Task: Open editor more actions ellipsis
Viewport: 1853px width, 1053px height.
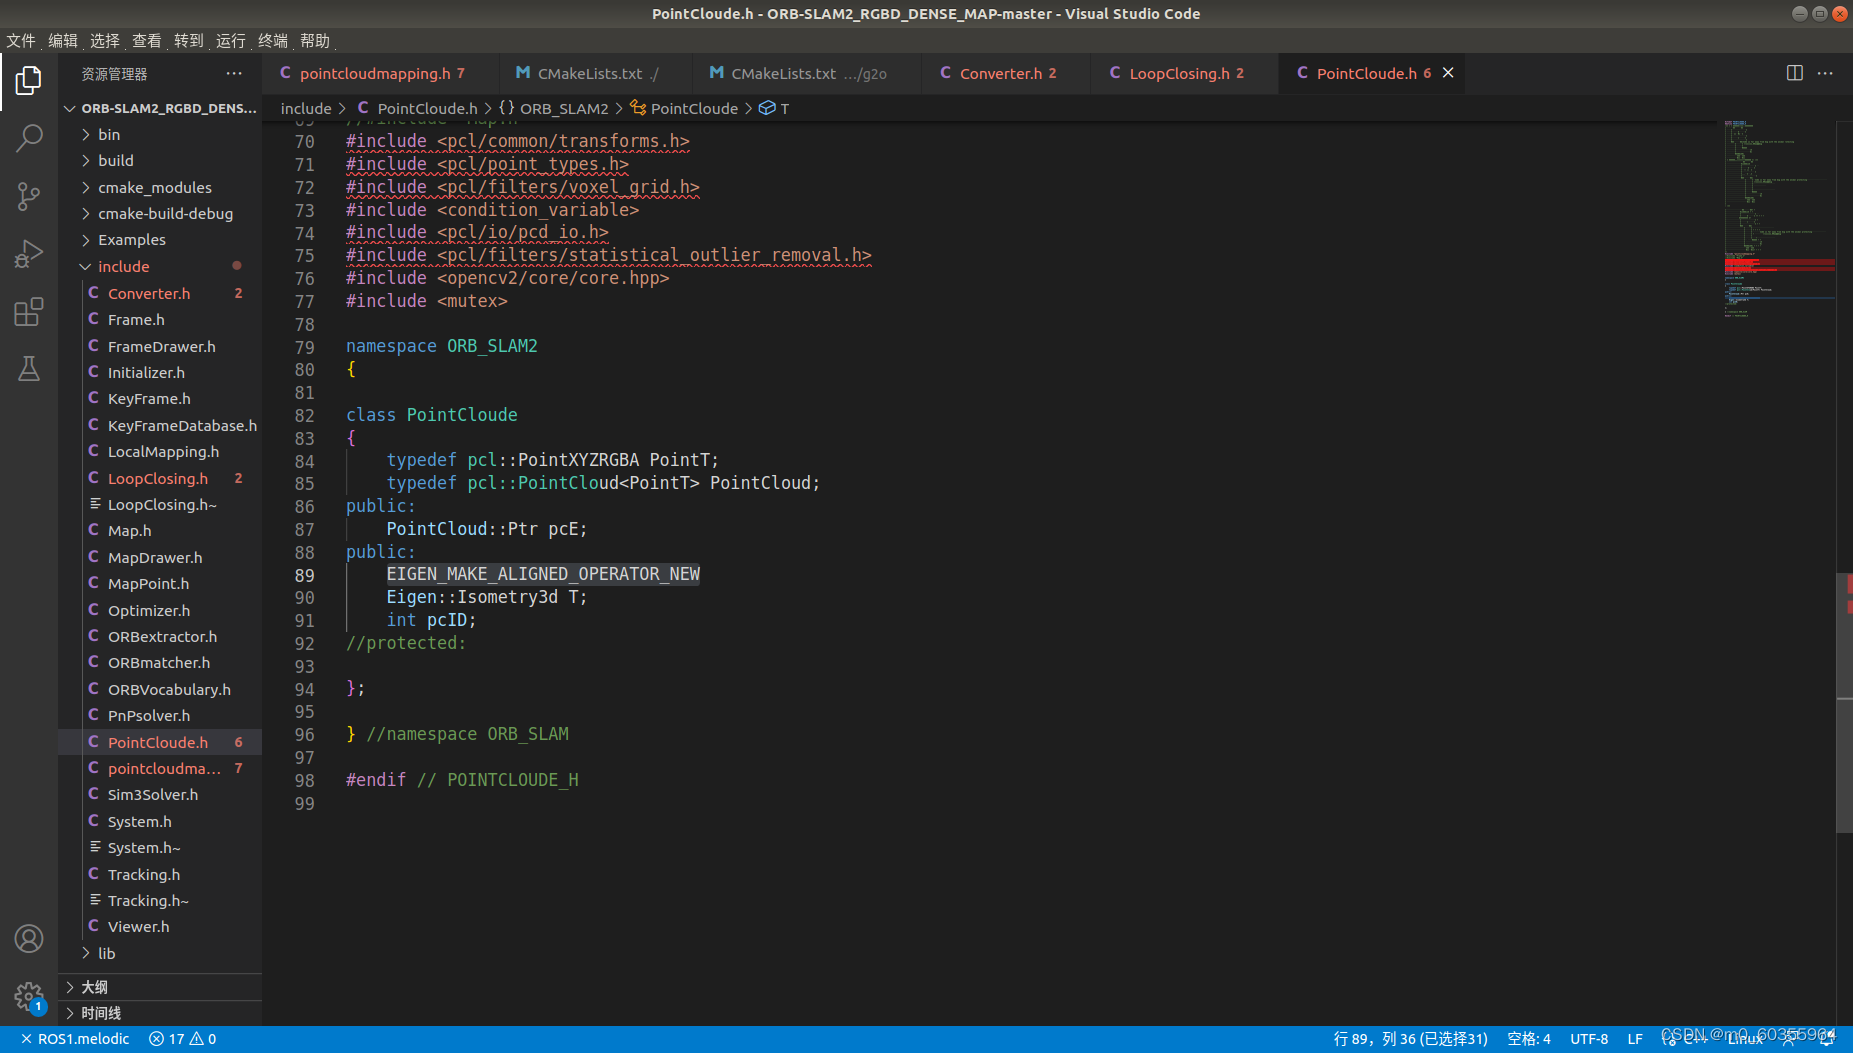Action: pos(1825,73)
